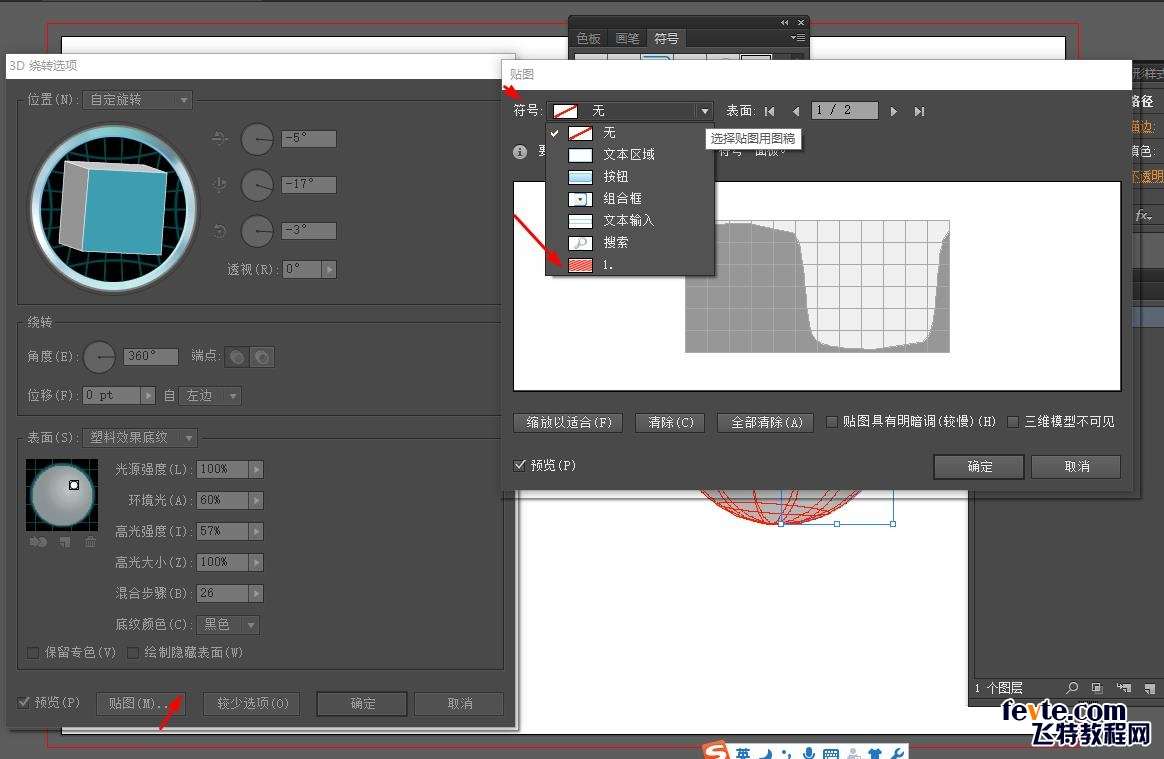1164x759 pixels.
Task: Choose the red striped symbol named 1.
Action: tap(630, 264)
